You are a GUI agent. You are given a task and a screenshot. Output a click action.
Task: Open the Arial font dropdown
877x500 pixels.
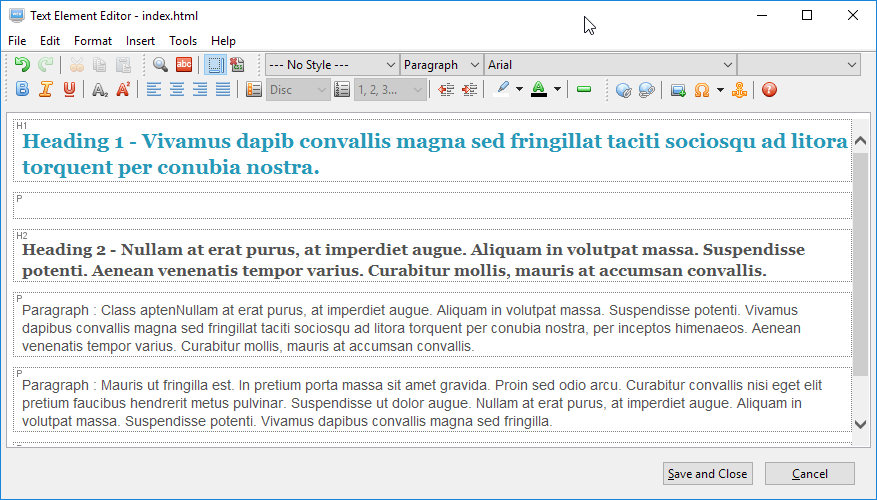point(610,65)
